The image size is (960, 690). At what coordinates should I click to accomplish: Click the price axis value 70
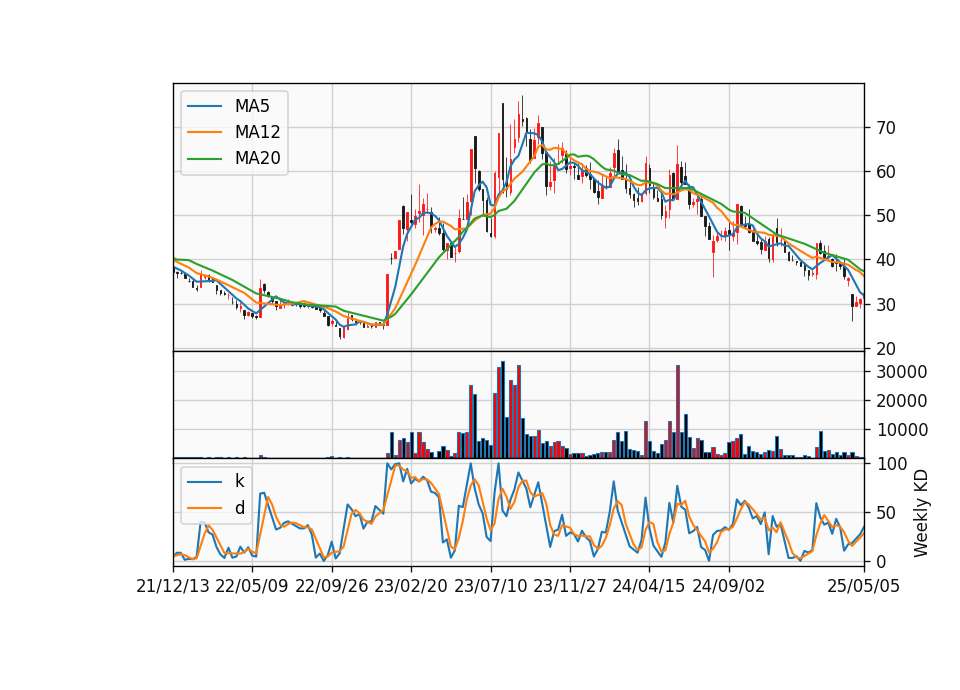coord(886,128)
